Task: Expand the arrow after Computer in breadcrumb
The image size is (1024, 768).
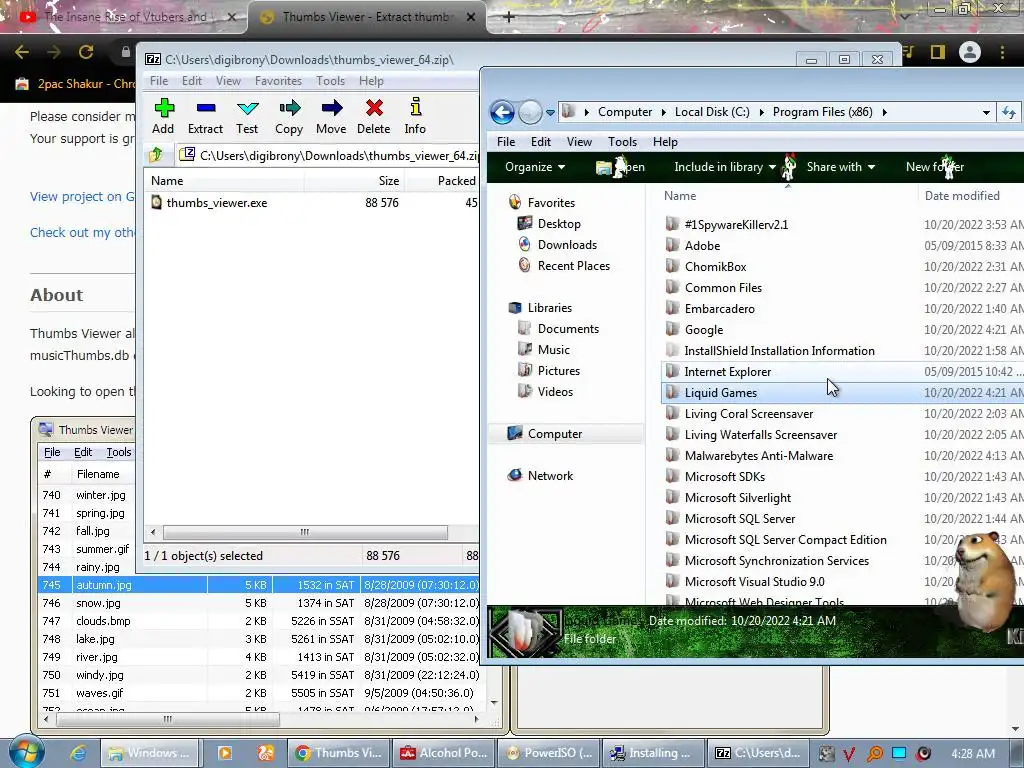Action: (x=664, y=112)
